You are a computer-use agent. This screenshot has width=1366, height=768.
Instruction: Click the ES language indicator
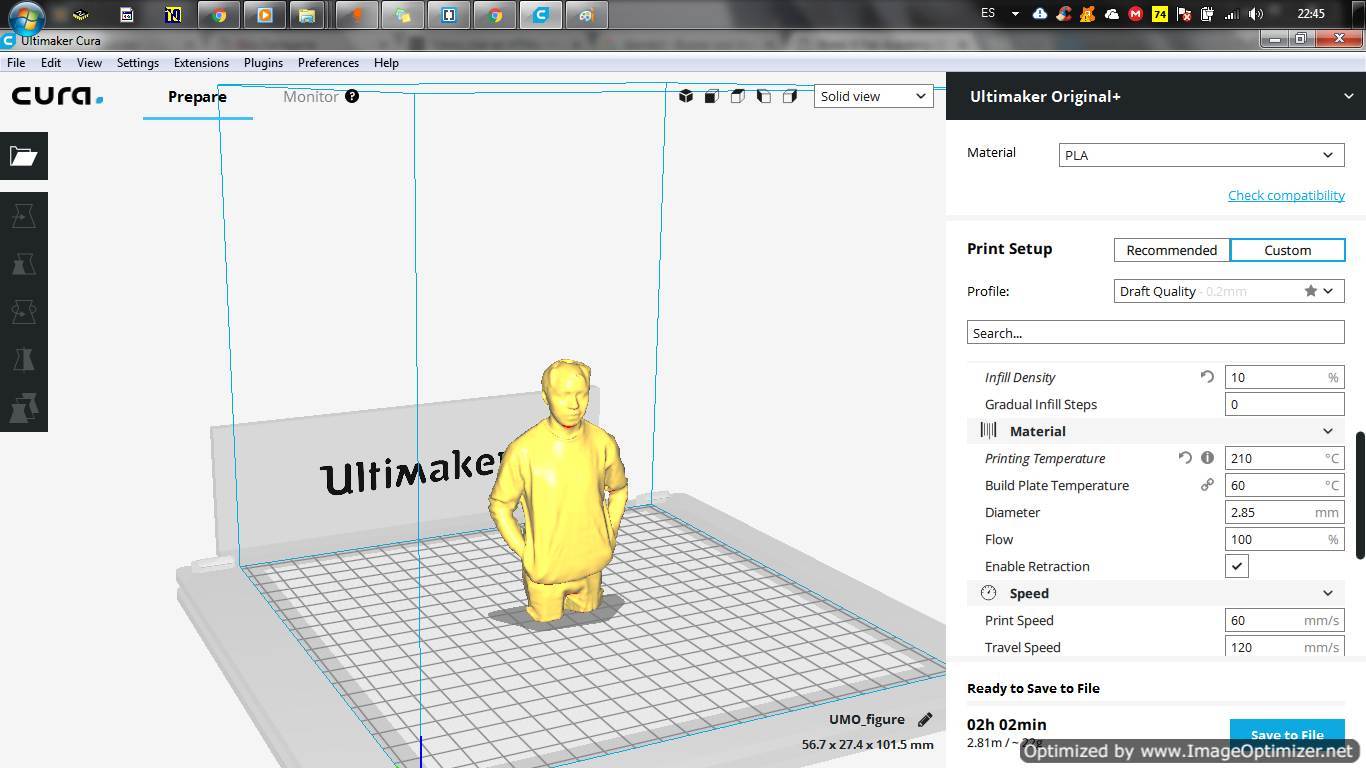[988, 14]
